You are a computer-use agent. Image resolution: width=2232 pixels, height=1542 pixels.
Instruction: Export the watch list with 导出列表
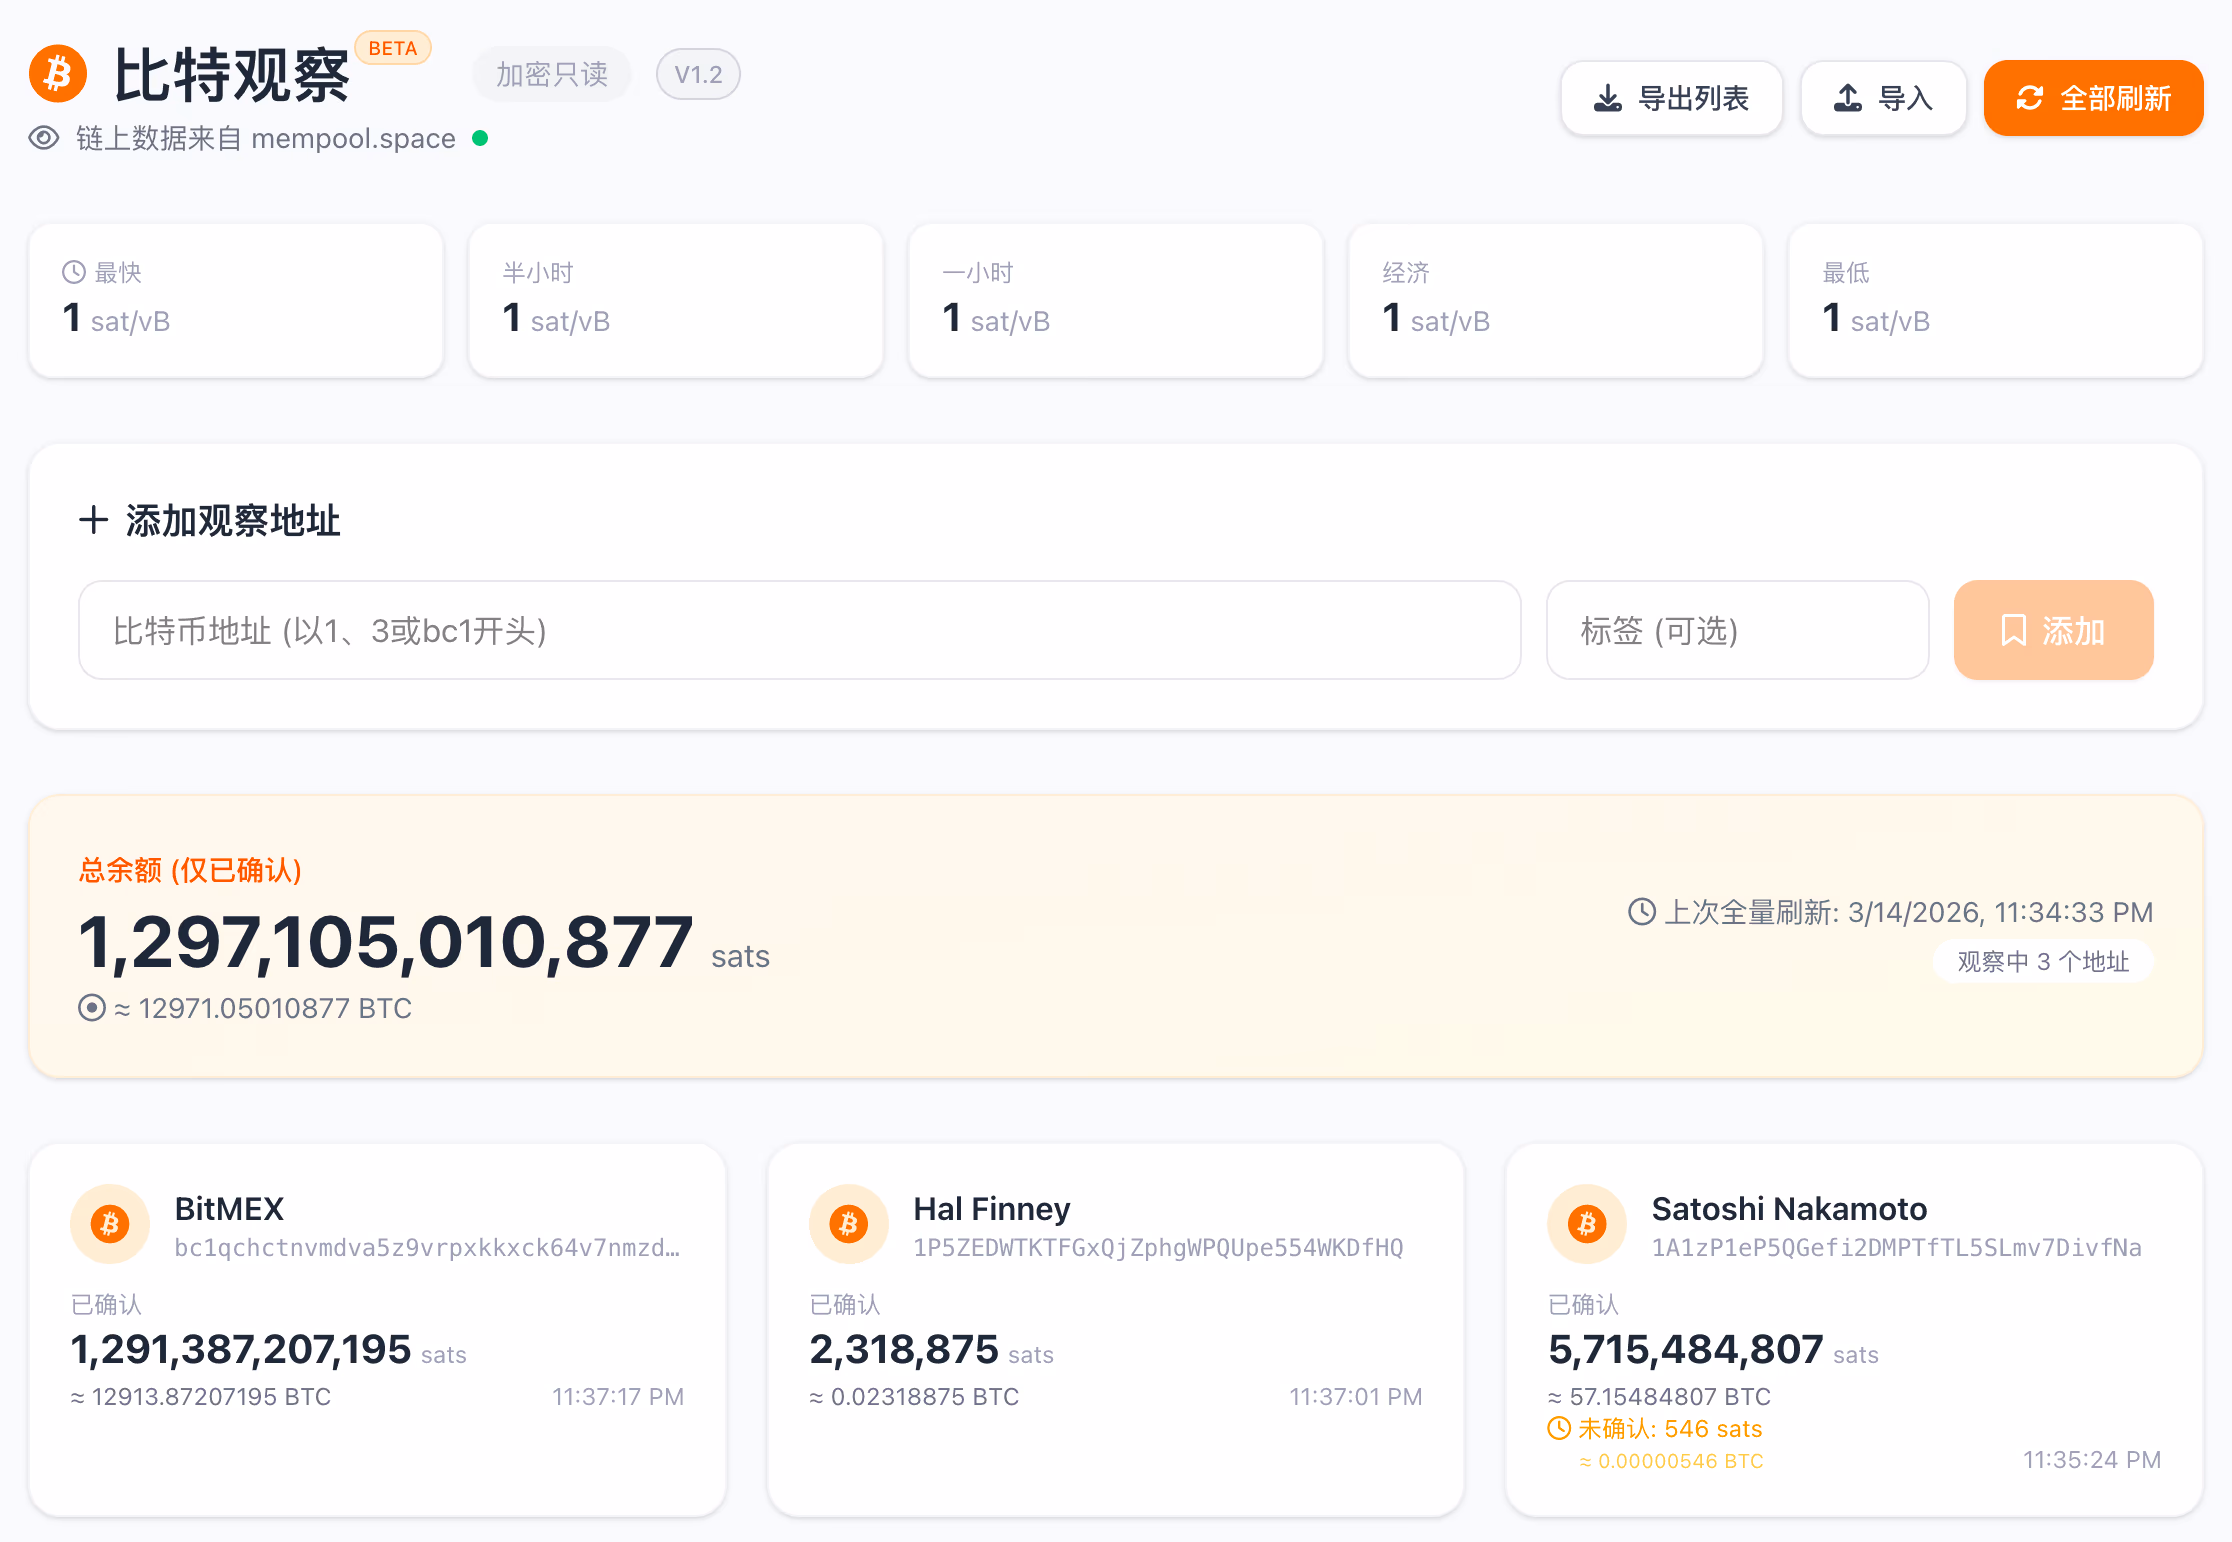(1672, 98)
